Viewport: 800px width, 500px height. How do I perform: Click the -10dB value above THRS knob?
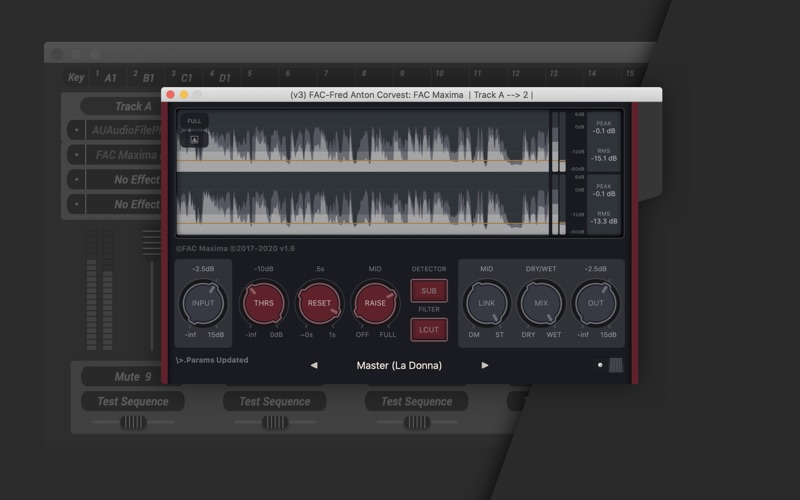coord(264,269)
